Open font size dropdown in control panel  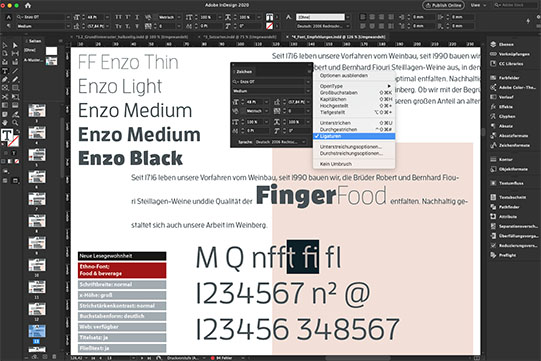[107, 17]
